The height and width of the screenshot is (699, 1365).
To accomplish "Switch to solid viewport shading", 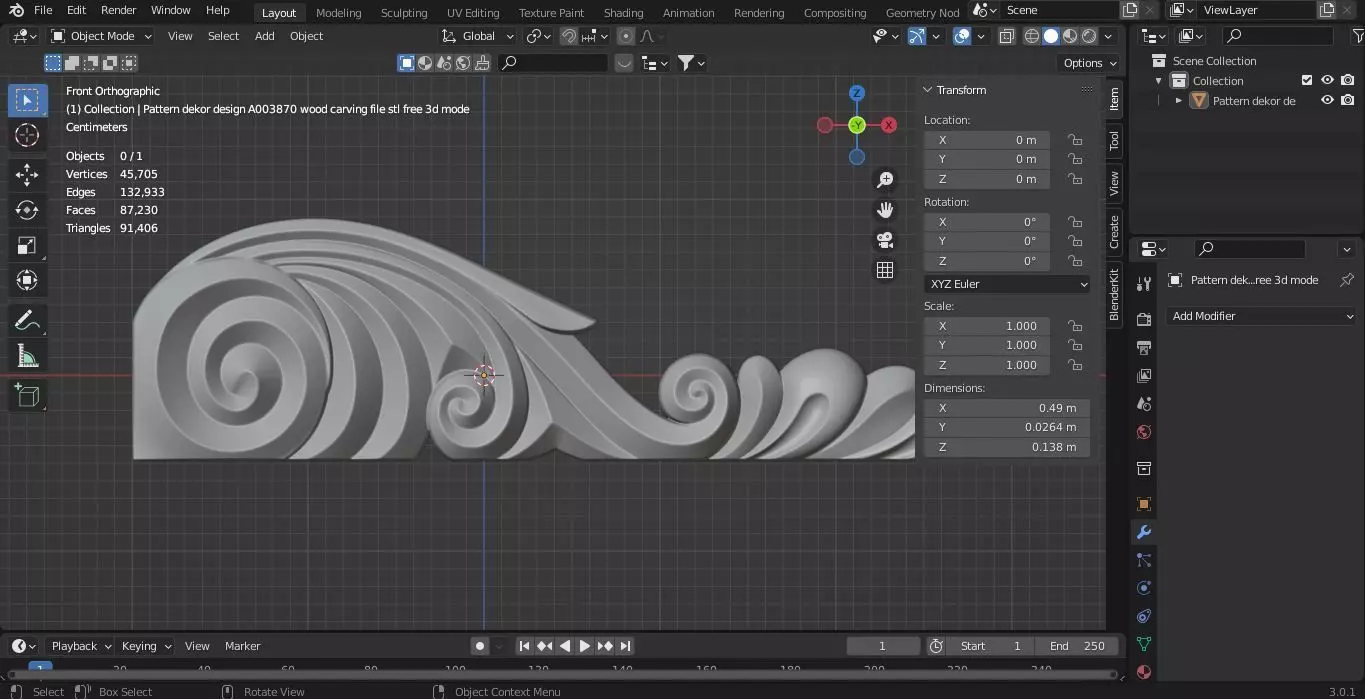I will point(1051,36).
